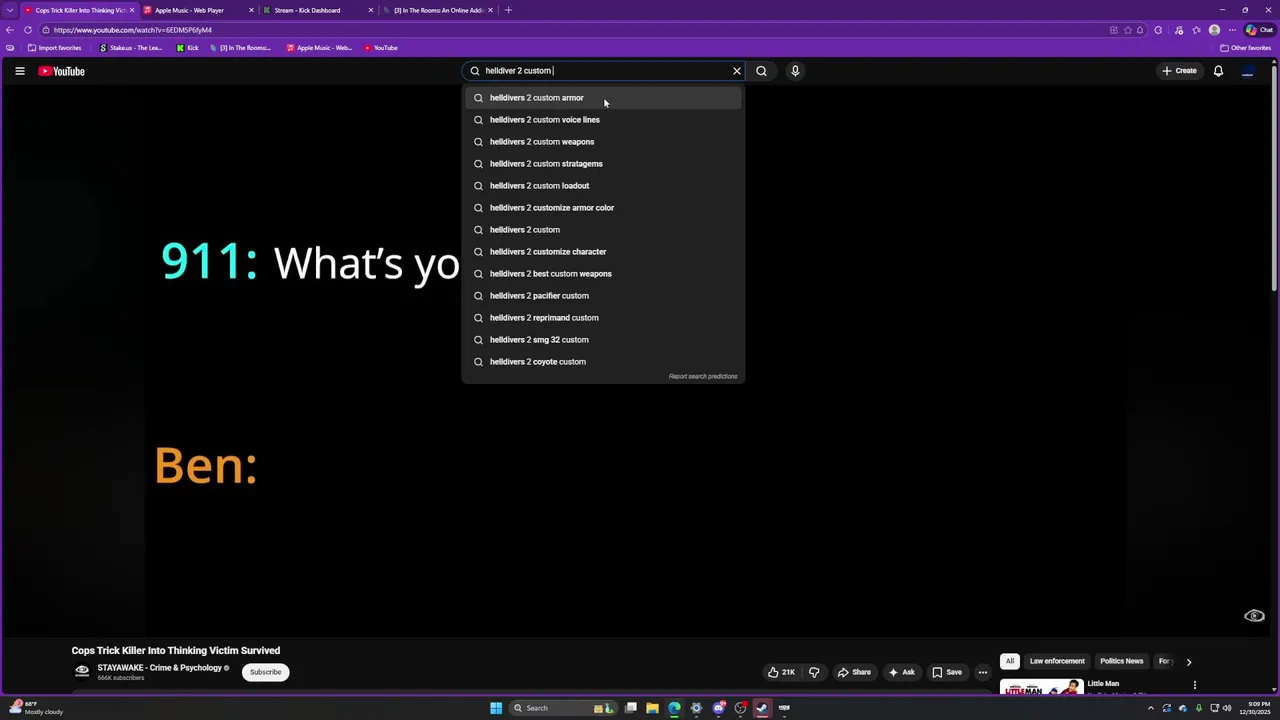This screenshot has width=1280, height=720.
Task: Choose plain 'helldivers 2 custom' suggestion
Action: tap(603, 230)
